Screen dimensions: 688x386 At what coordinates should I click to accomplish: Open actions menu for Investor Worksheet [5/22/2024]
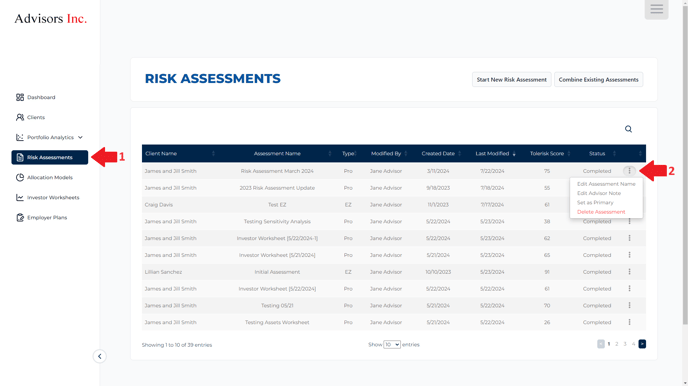(629, 289)
